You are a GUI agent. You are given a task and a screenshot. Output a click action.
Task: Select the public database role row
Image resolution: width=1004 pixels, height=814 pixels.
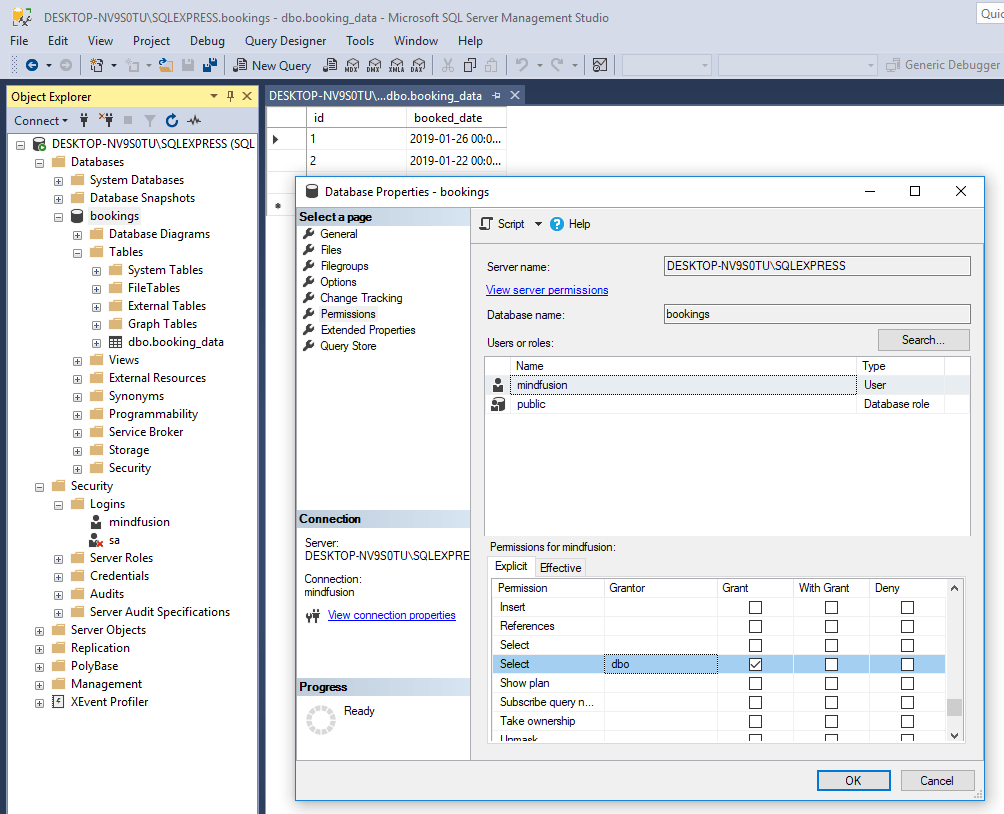pyautogui.click(x=531, y=404)
